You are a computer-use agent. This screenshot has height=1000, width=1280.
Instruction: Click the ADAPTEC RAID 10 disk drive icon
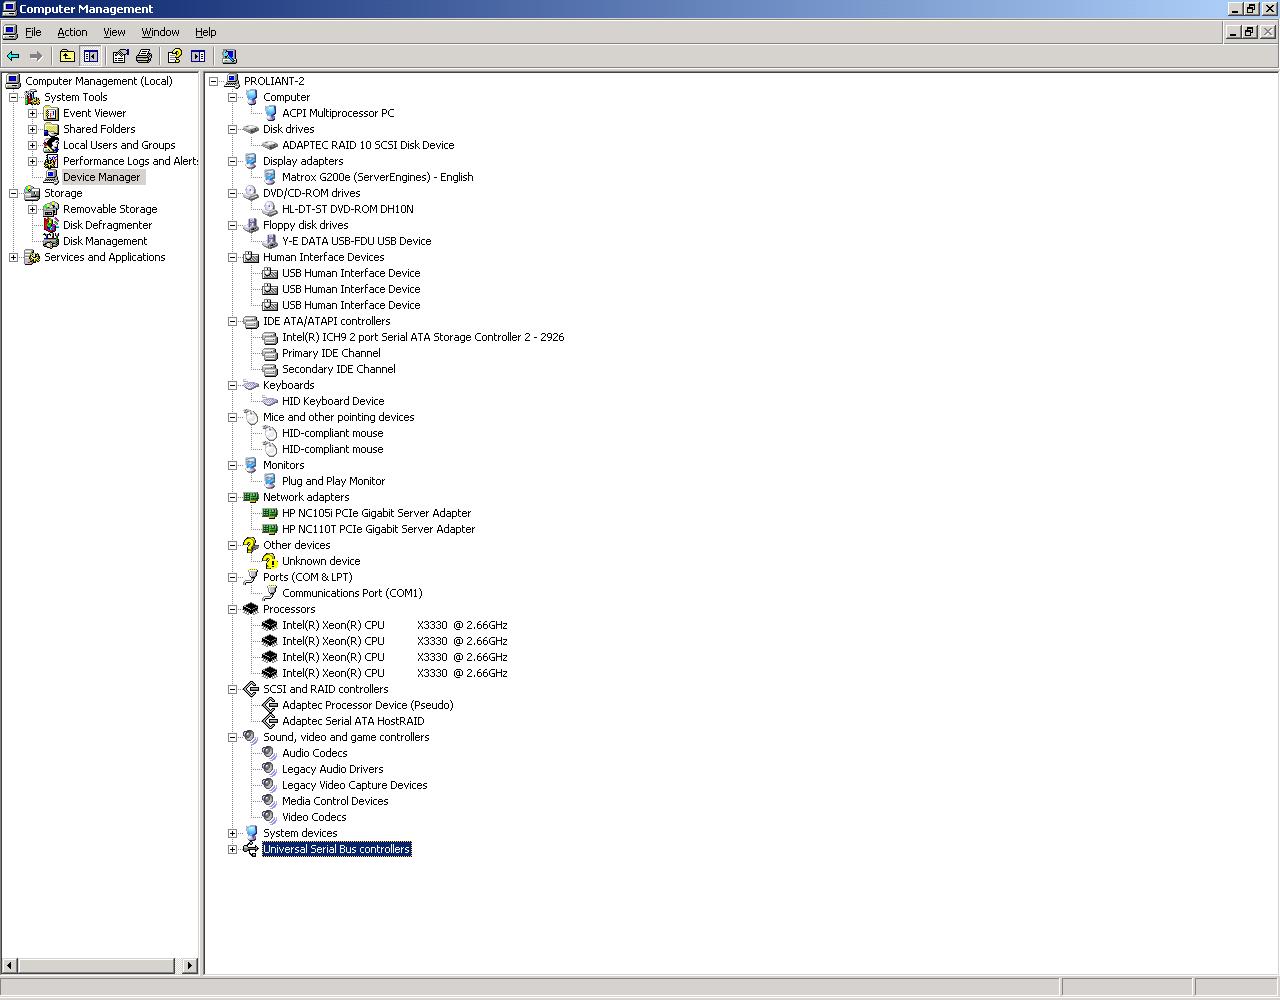(270, 145)
